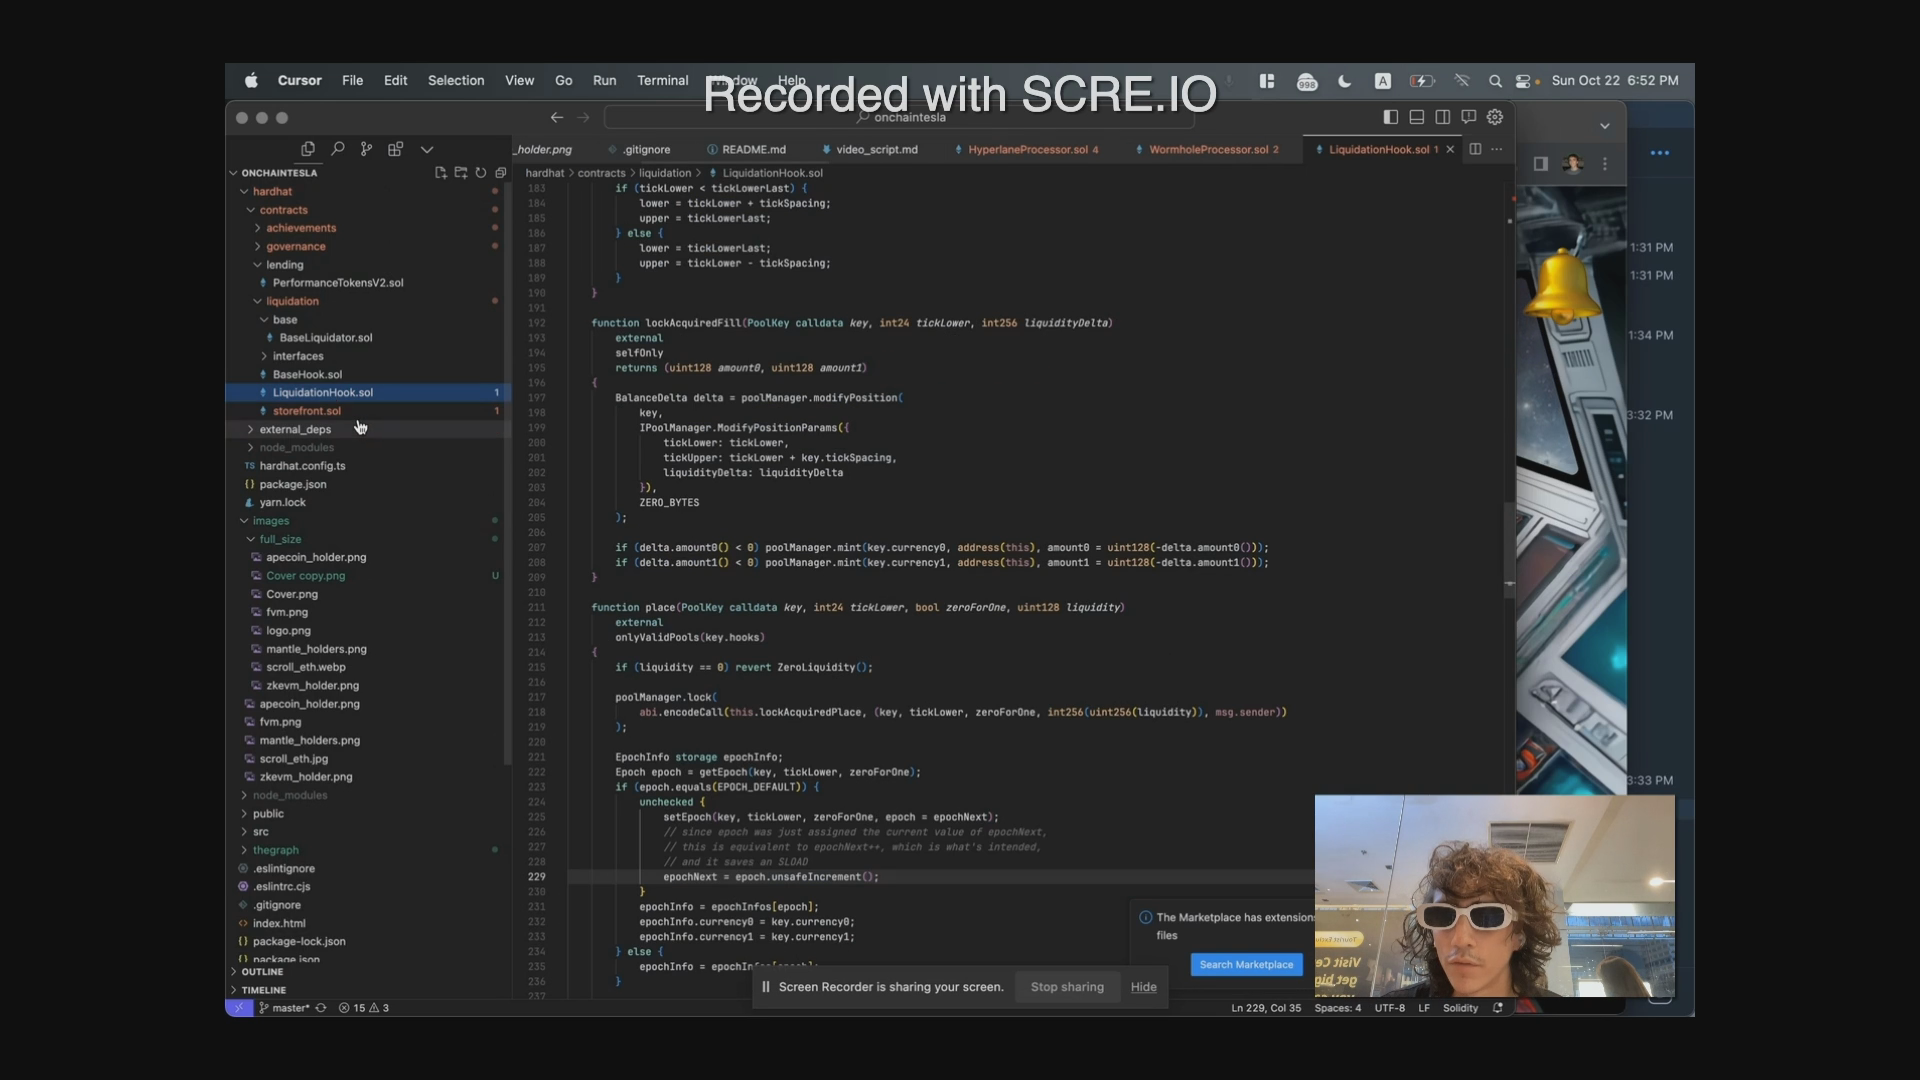
Task: Open the Source Control view icon
Action: (367, 149)
